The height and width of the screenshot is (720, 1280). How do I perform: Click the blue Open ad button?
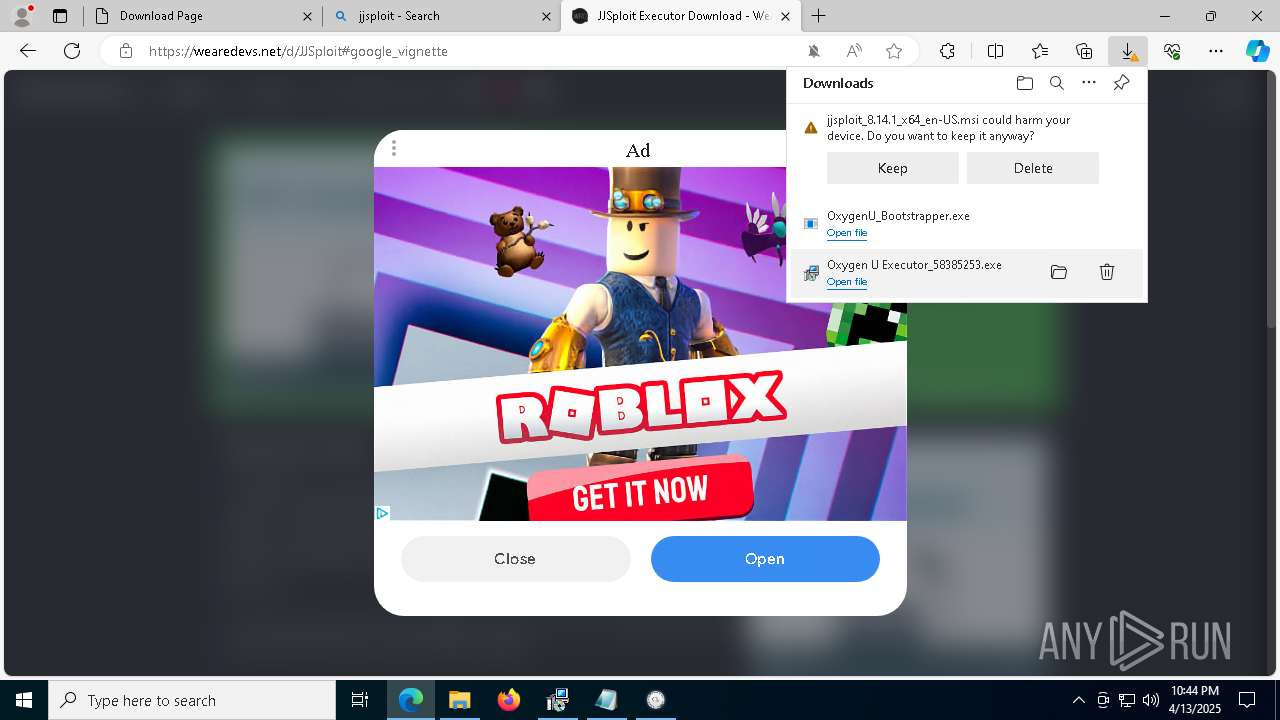[x=765, y=559]
